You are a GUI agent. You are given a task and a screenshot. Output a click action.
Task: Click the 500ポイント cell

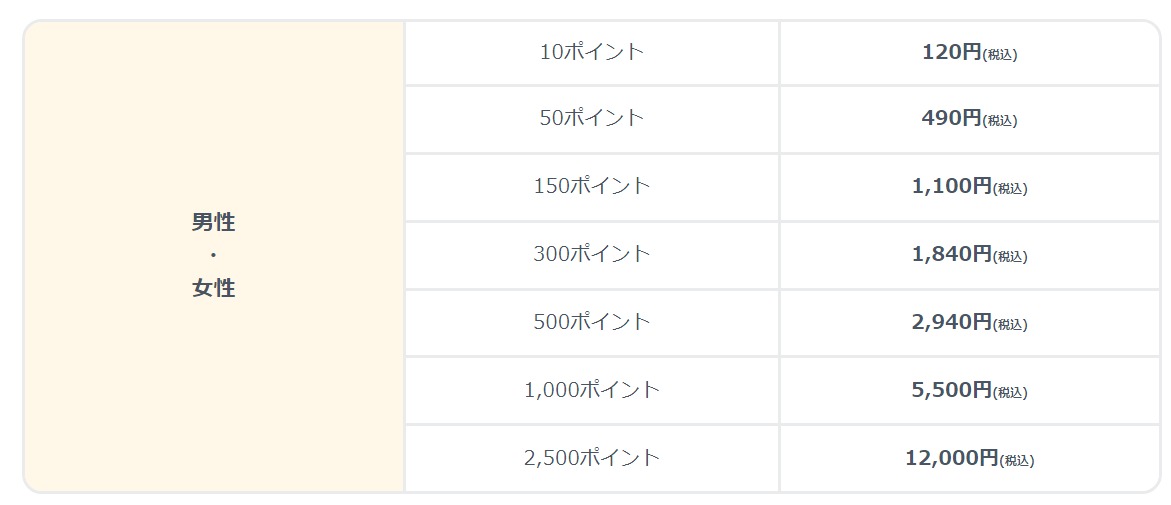coord(591,322)
